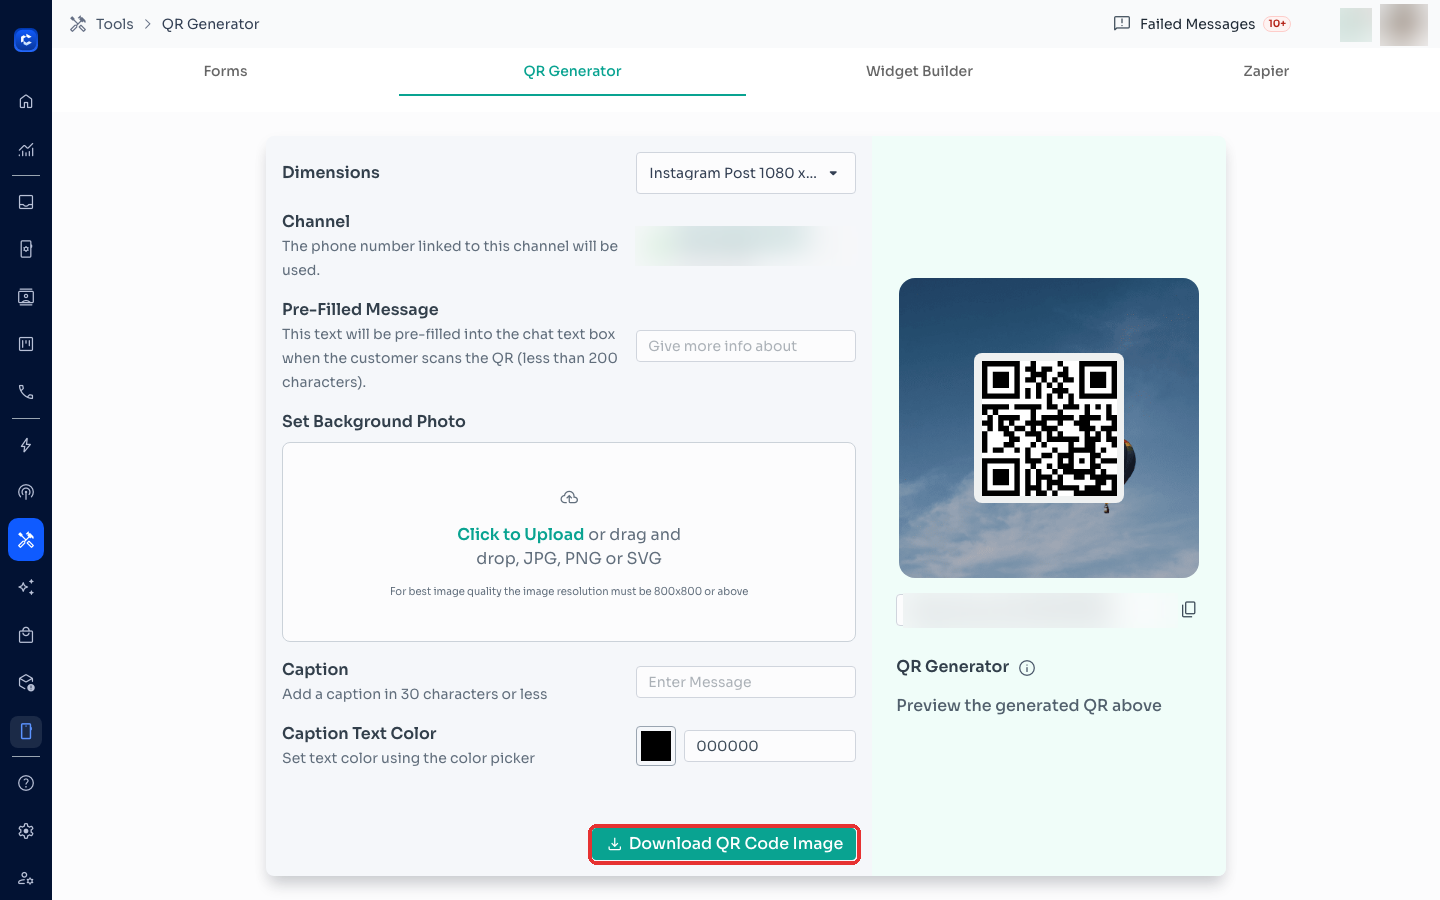Open the kanban board icon in the sidebar
The image size is (1440, 900).
coord(26,344)
